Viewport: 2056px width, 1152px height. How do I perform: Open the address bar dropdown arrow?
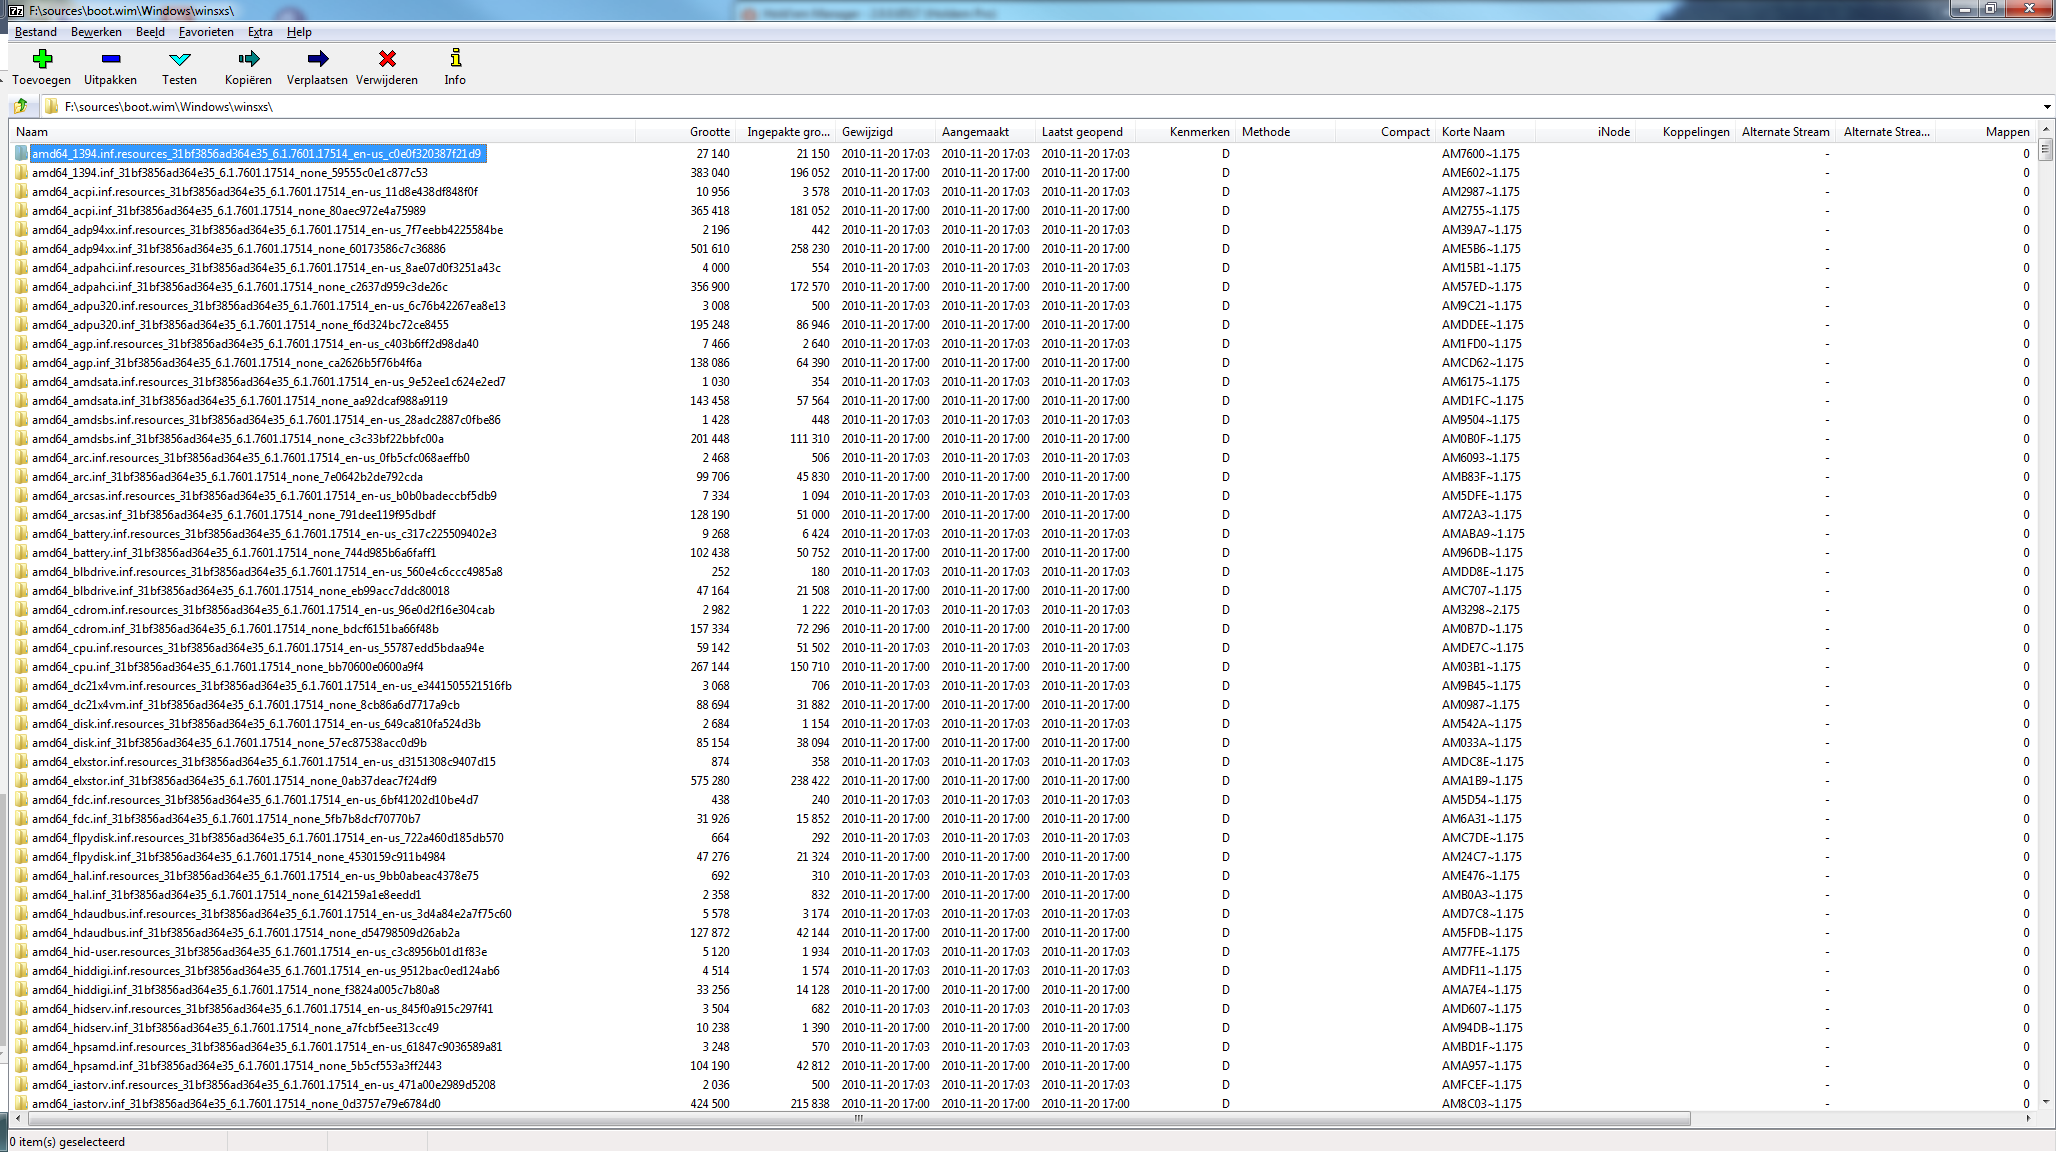2047,107
